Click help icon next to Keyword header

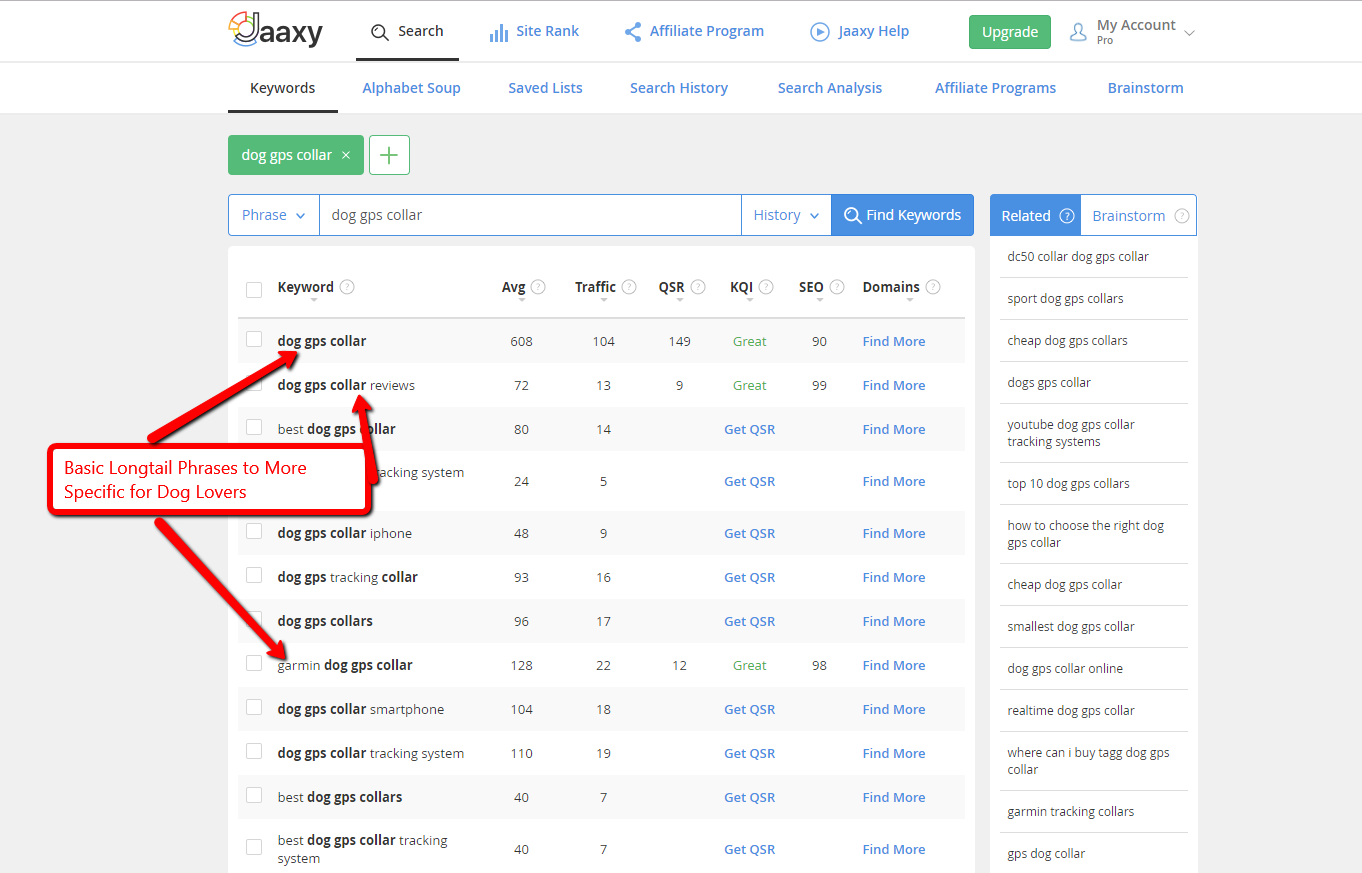[347, 287]
